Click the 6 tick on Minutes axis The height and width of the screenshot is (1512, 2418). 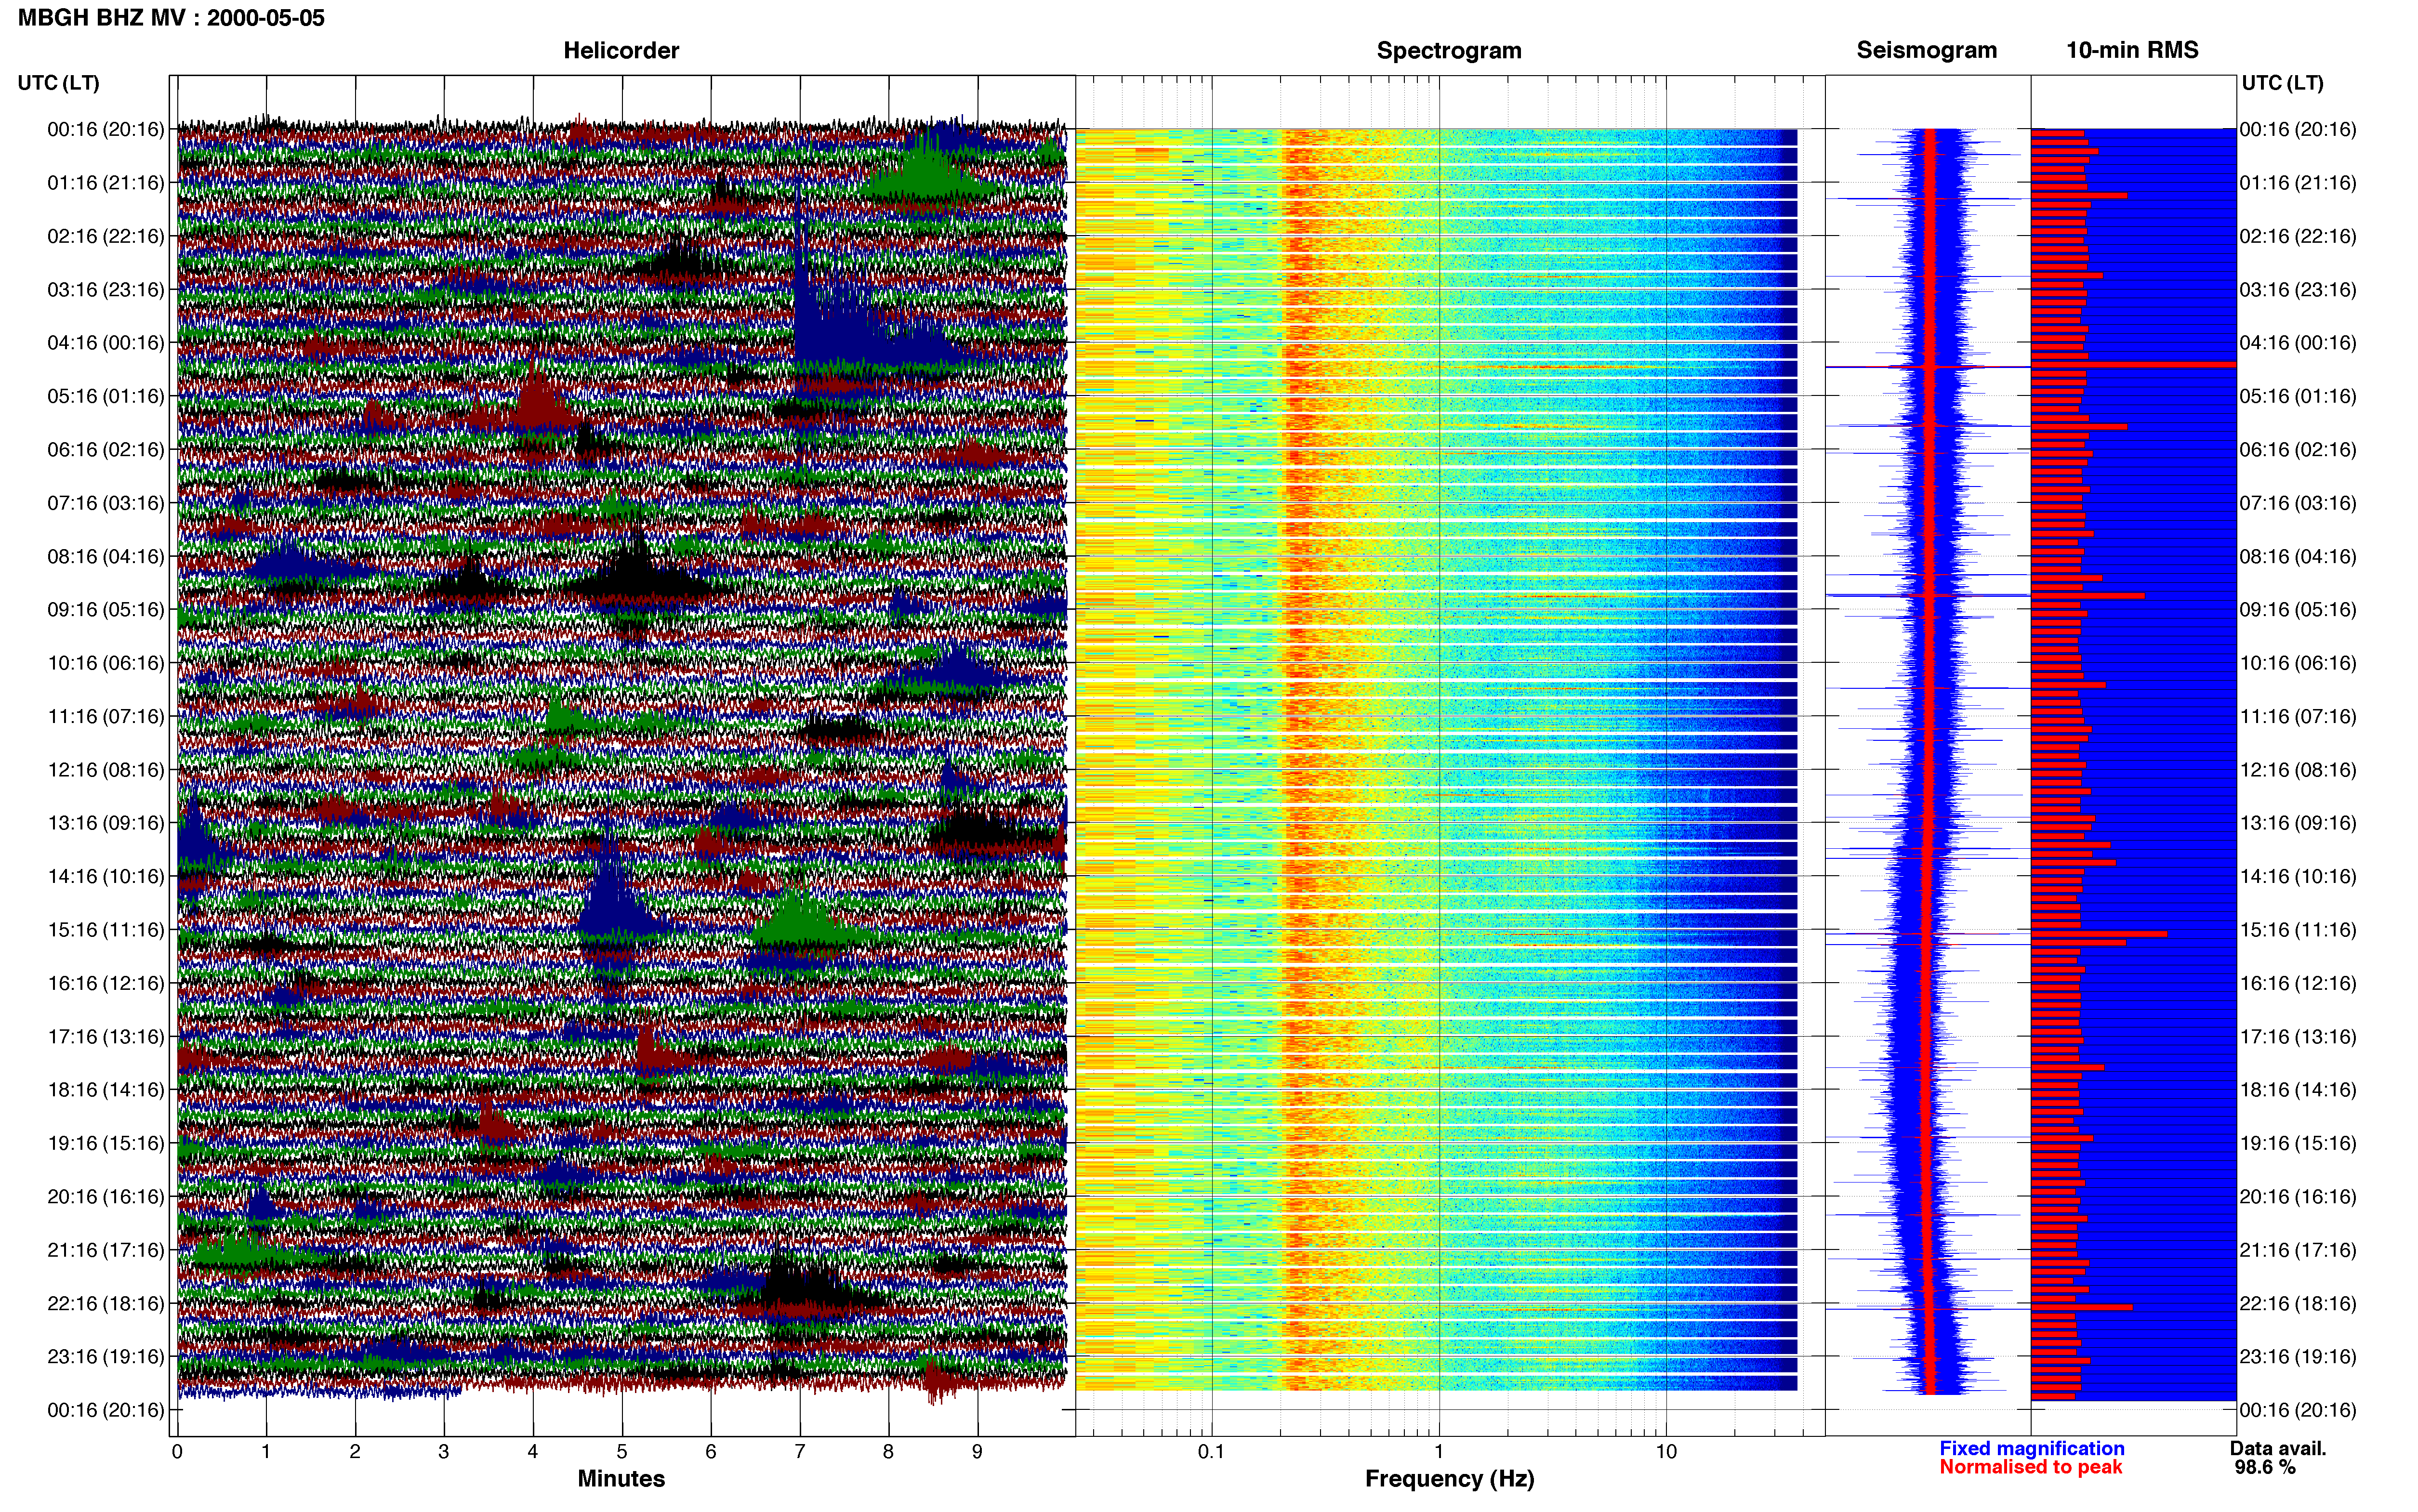pyautogui.click(x=711, y=1452)
